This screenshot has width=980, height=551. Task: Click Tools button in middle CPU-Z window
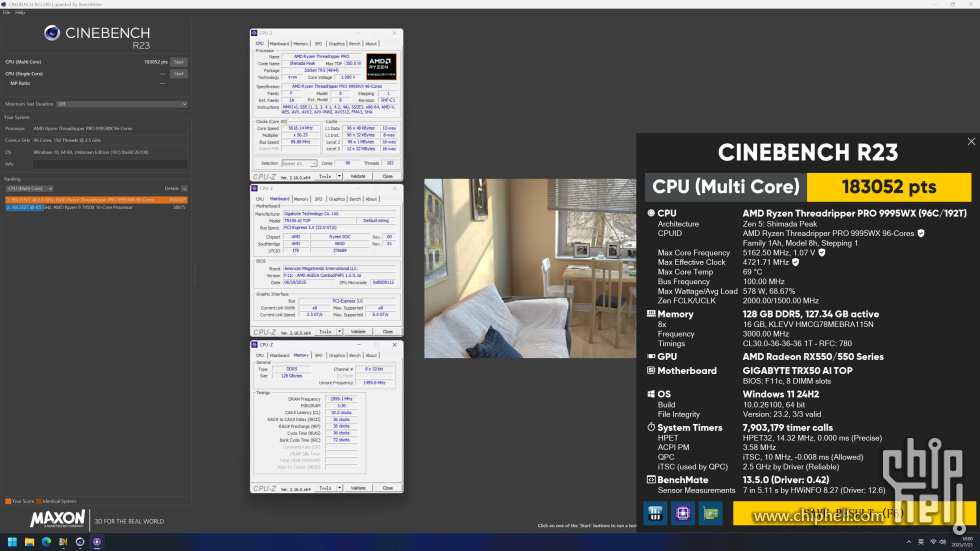coord(325,332)
